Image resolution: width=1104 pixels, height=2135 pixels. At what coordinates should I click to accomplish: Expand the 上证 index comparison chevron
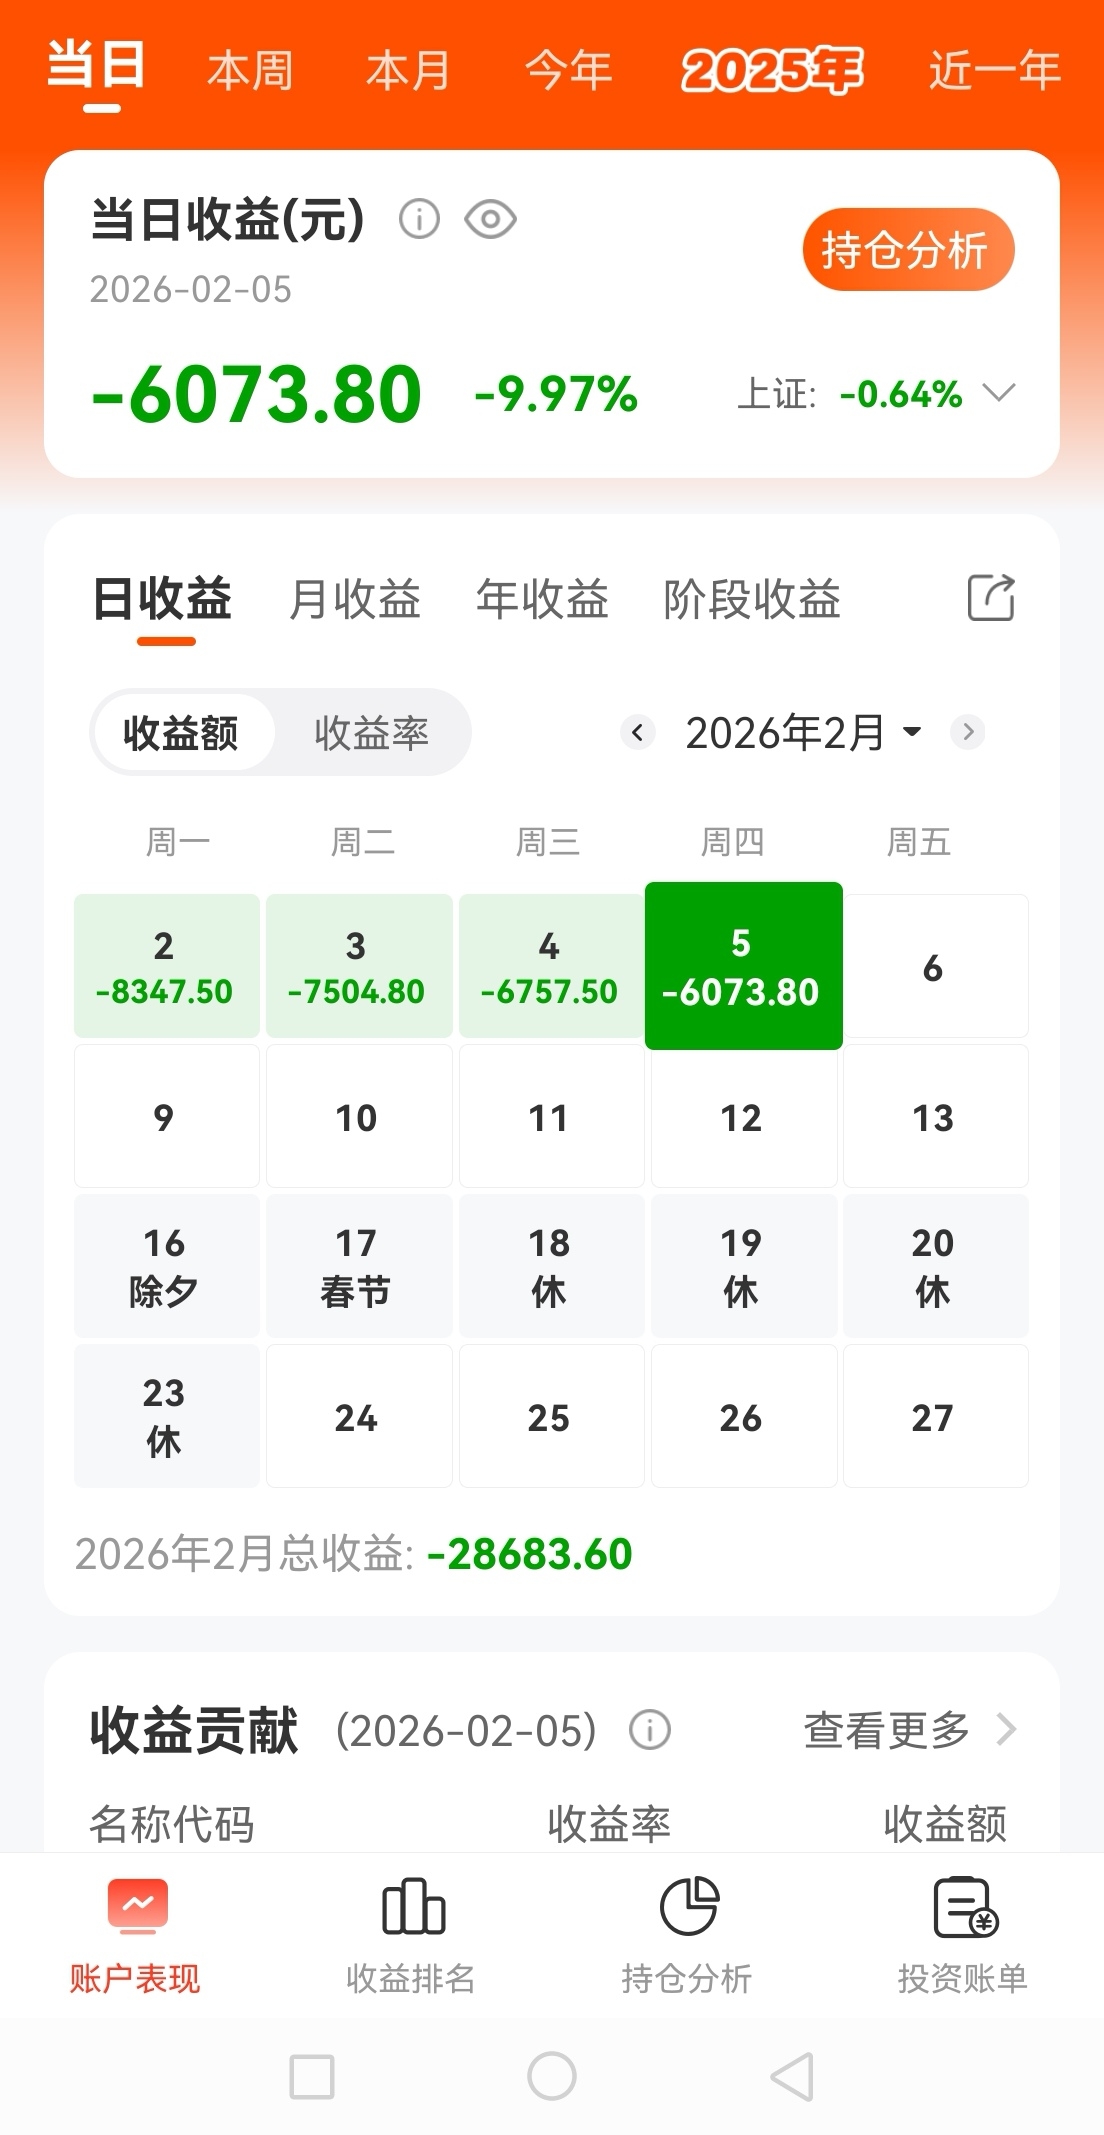pos(999,392)
